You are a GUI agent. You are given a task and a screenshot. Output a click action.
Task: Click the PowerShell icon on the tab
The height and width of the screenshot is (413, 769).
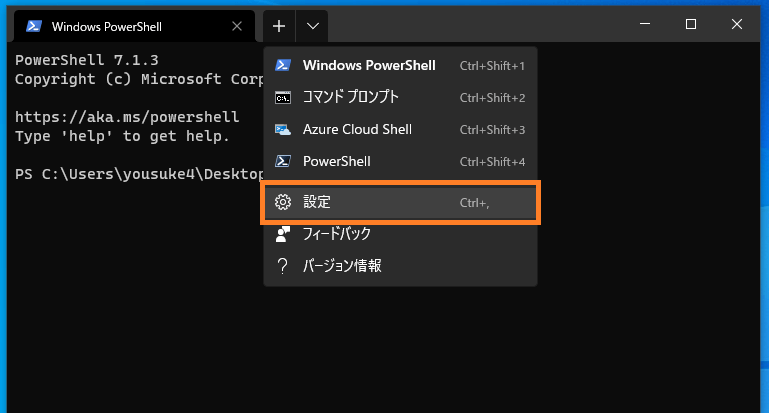[34, 26]
